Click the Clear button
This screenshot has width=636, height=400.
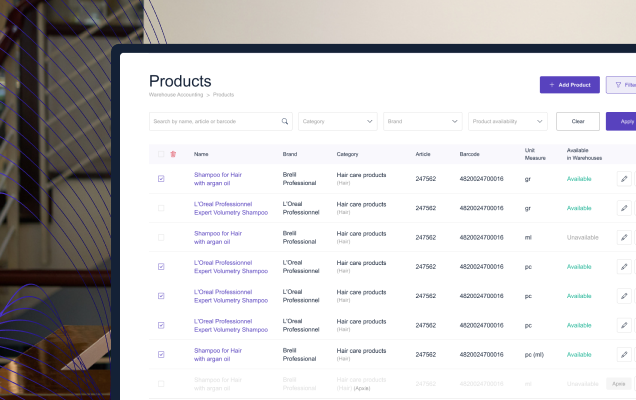tap(578, 121)
